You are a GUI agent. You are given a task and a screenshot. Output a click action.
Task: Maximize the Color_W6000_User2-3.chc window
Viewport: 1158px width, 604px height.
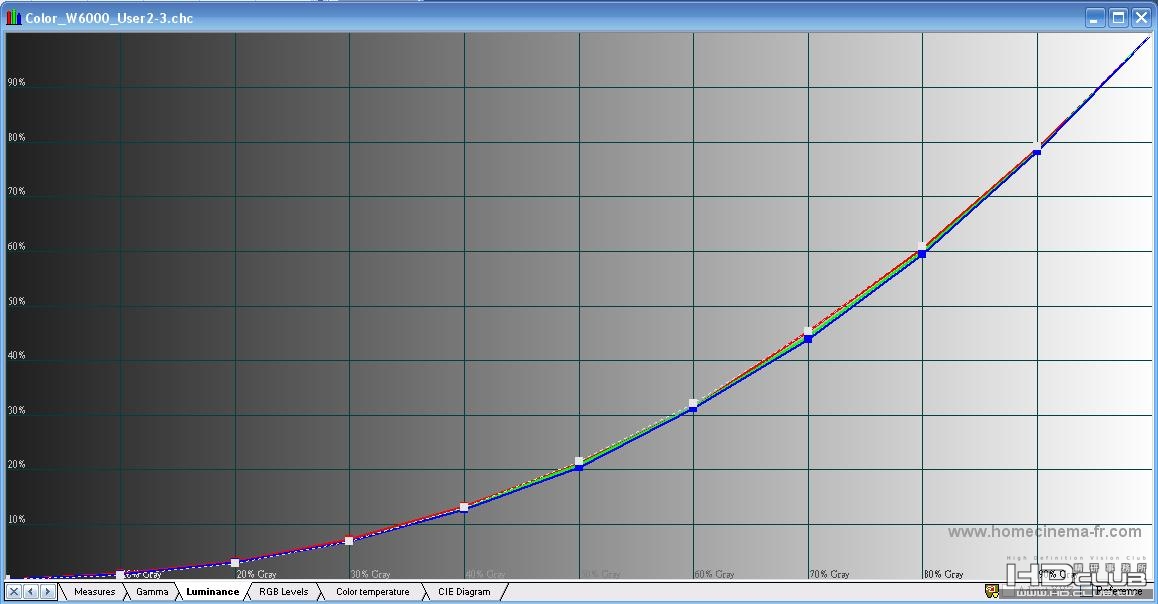(x=1118, y=18)
